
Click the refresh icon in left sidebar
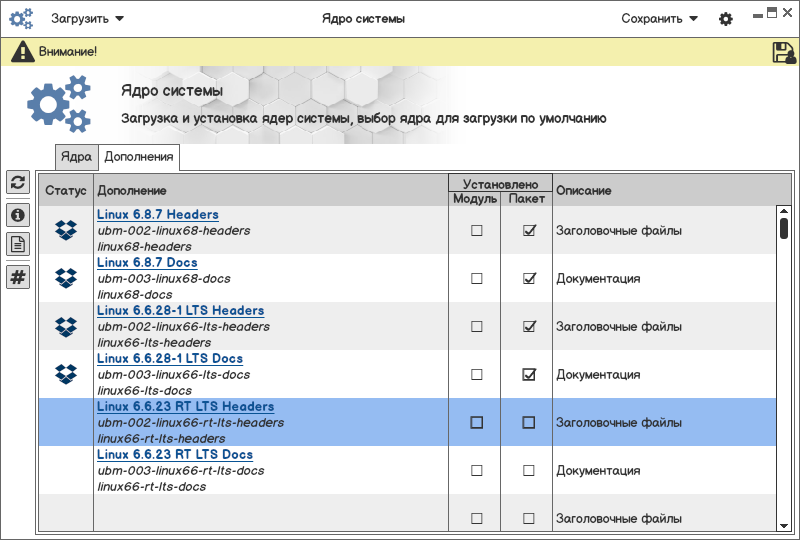(x=17, y=182)
